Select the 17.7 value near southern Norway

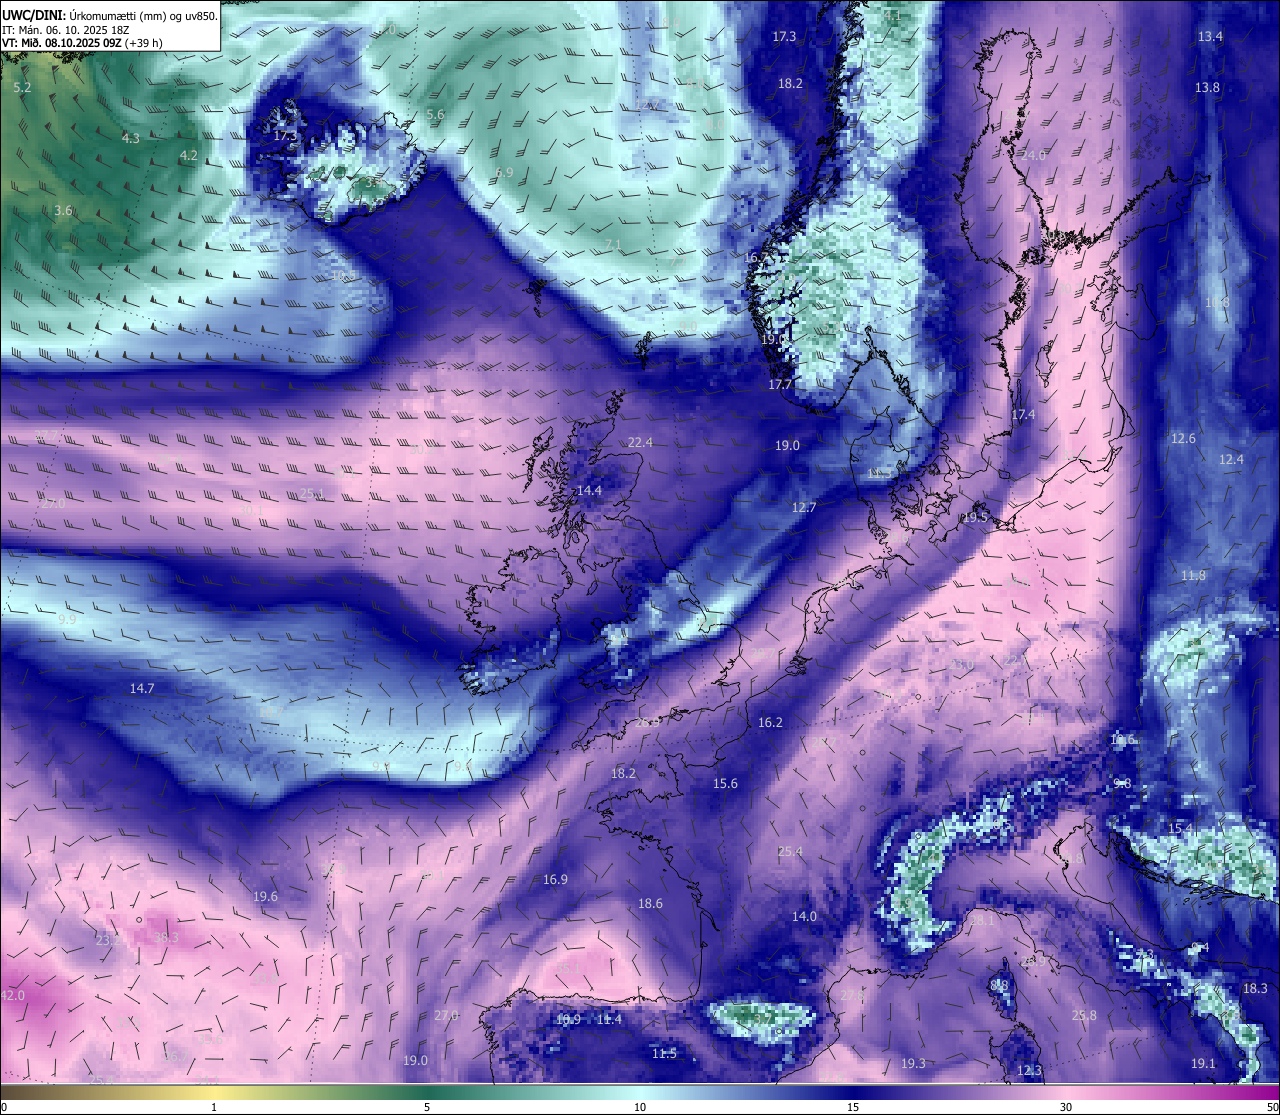point(780,384)
